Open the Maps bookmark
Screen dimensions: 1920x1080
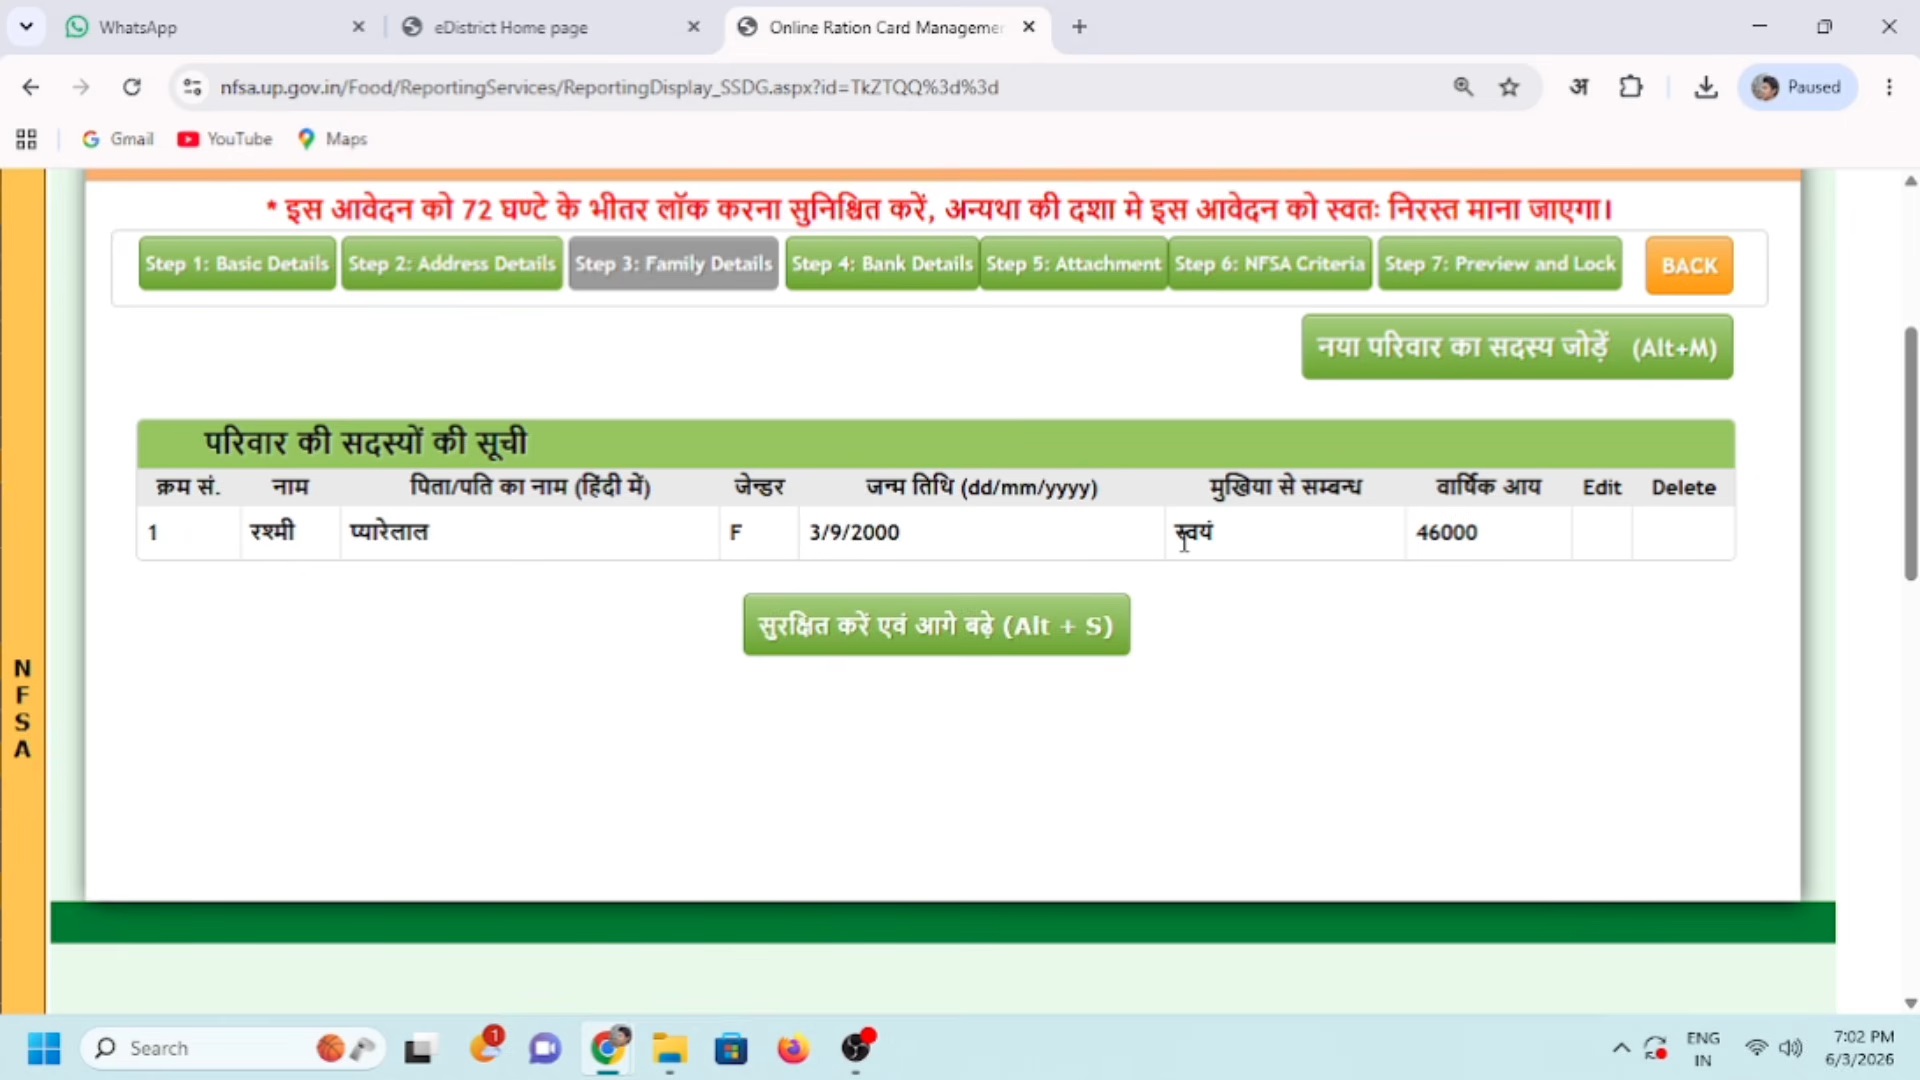click(x=333, y=139)
